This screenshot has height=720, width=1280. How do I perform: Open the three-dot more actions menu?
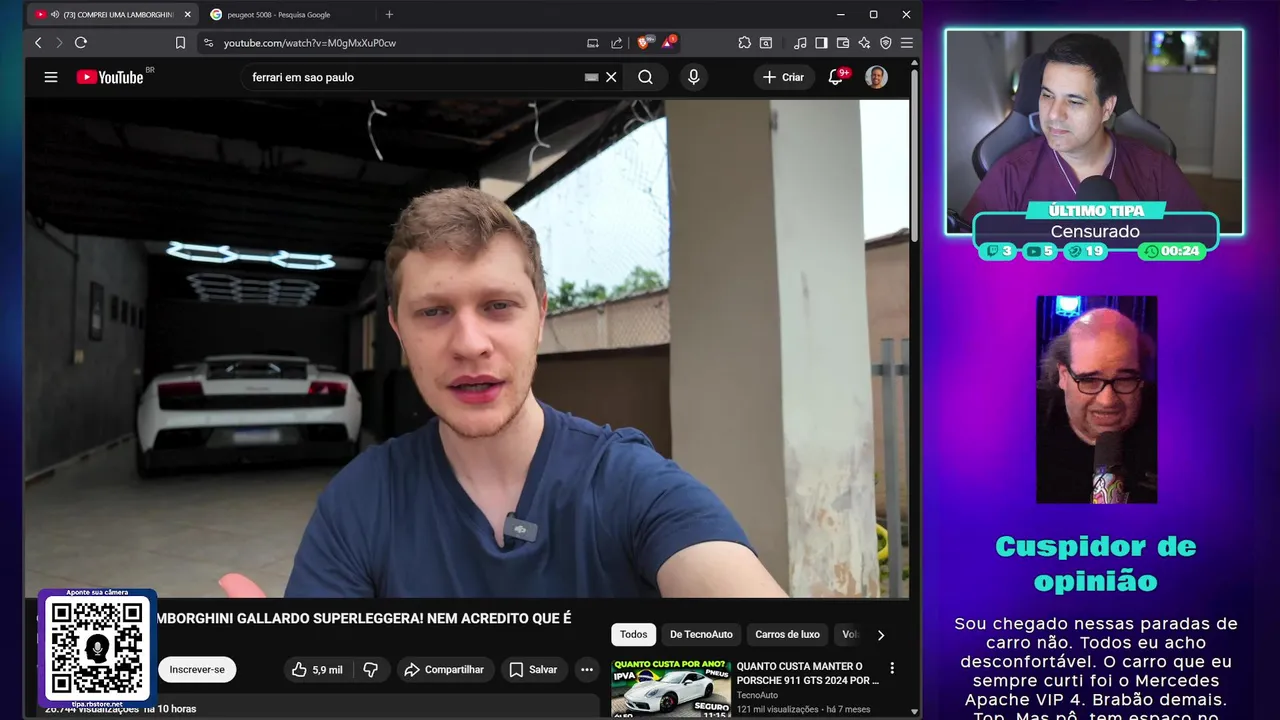coord(587,669)
